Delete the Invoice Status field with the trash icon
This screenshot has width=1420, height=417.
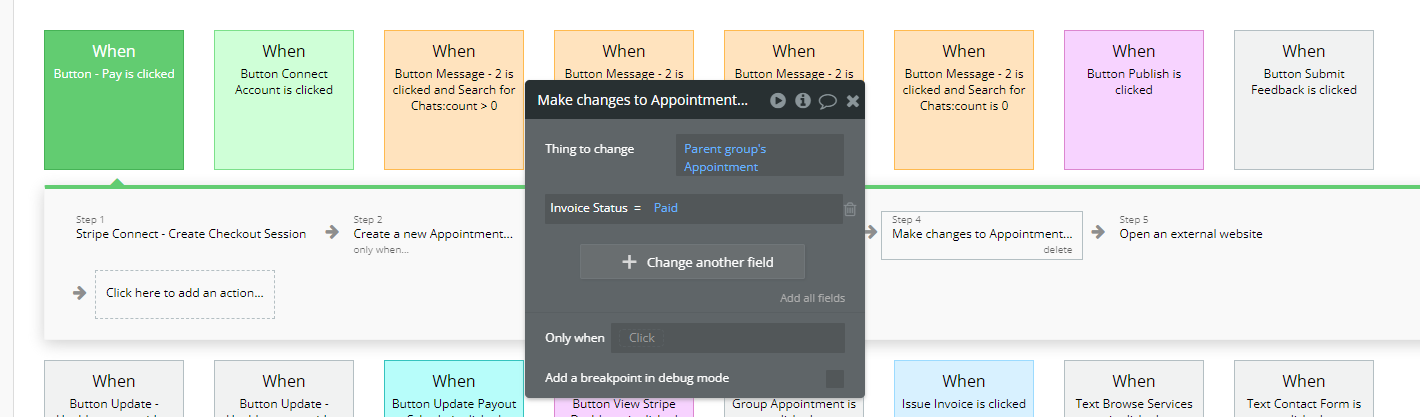pyautogui.click(x=850, y=209)
